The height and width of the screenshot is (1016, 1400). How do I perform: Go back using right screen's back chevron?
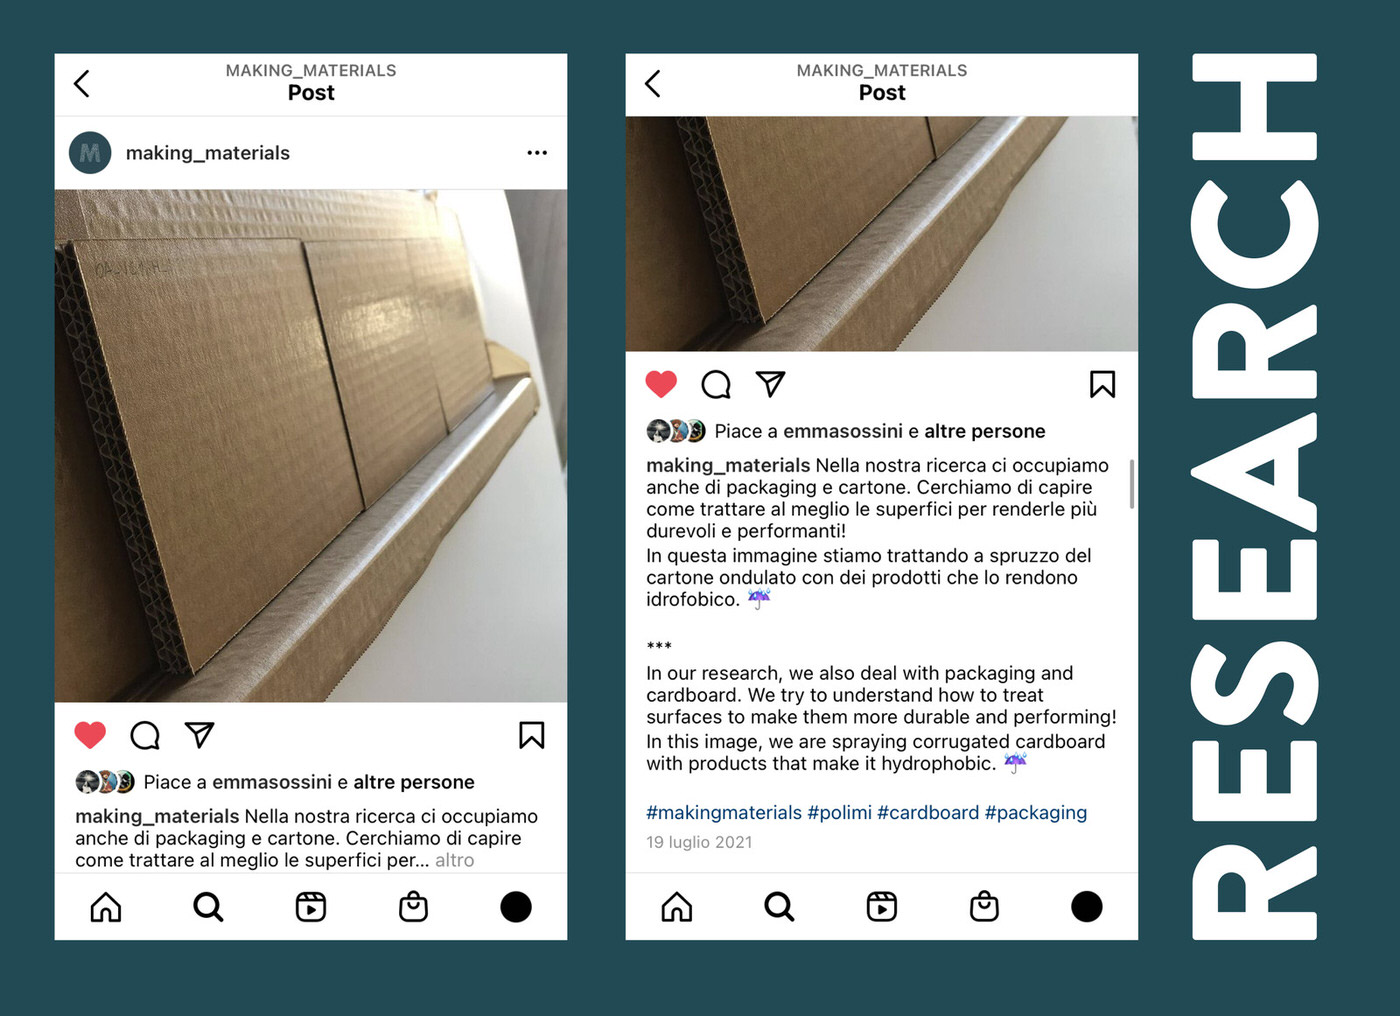pos(653,83)
